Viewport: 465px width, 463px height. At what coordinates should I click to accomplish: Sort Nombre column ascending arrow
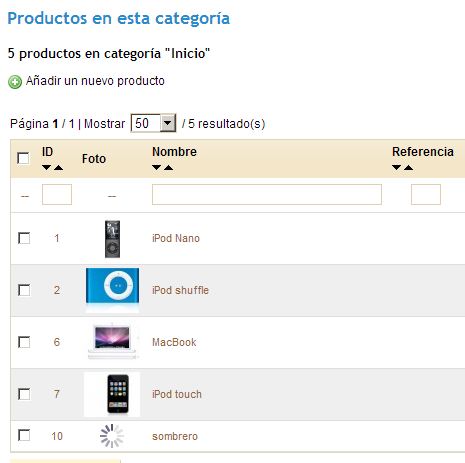coord(169,167)
